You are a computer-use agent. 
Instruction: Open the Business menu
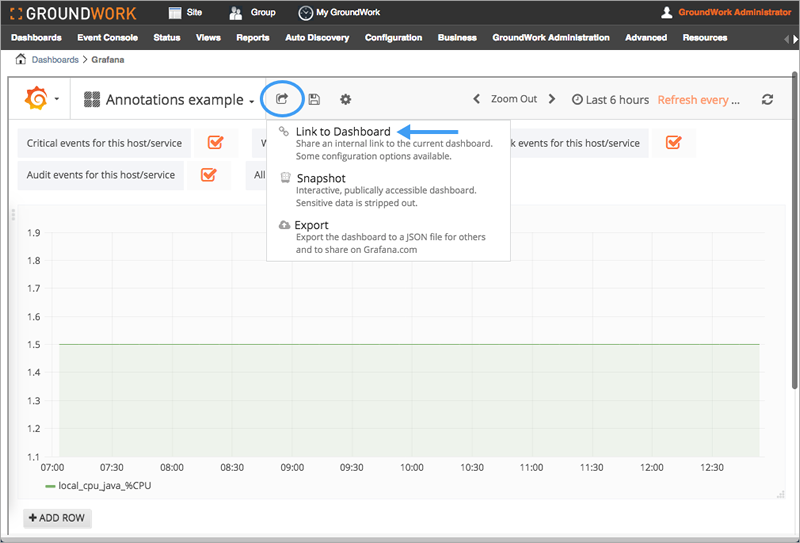(457, 37)
